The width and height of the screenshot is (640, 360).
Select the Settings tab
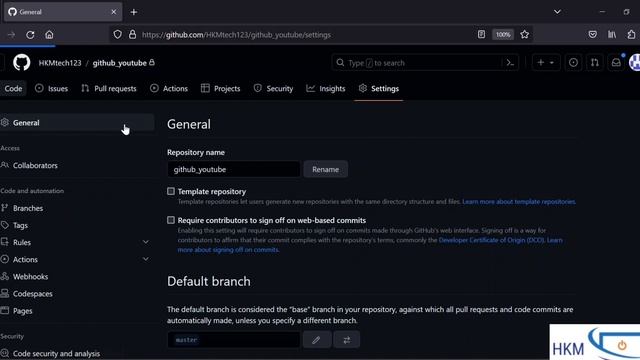[x=379, y=89]
